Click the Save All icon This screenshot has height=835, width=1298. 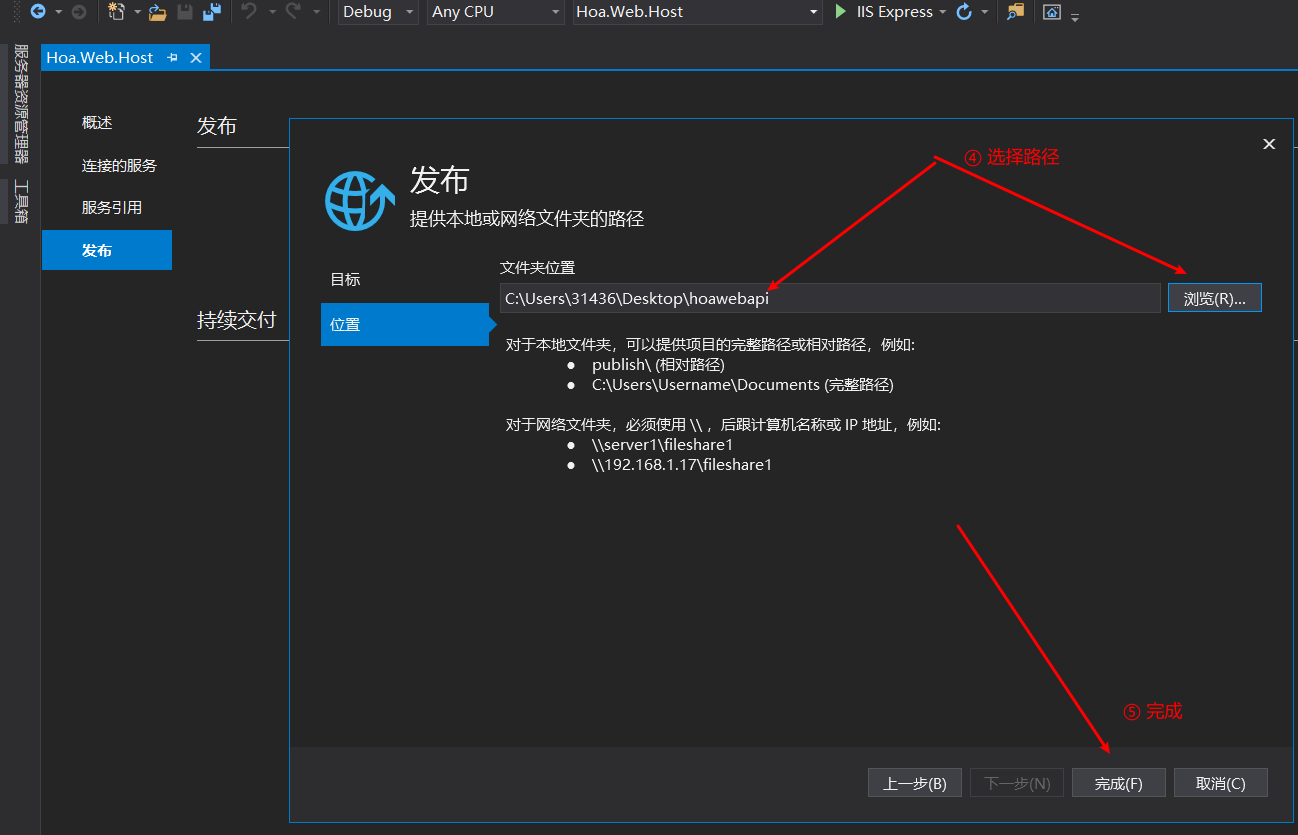tap(211, 12)
